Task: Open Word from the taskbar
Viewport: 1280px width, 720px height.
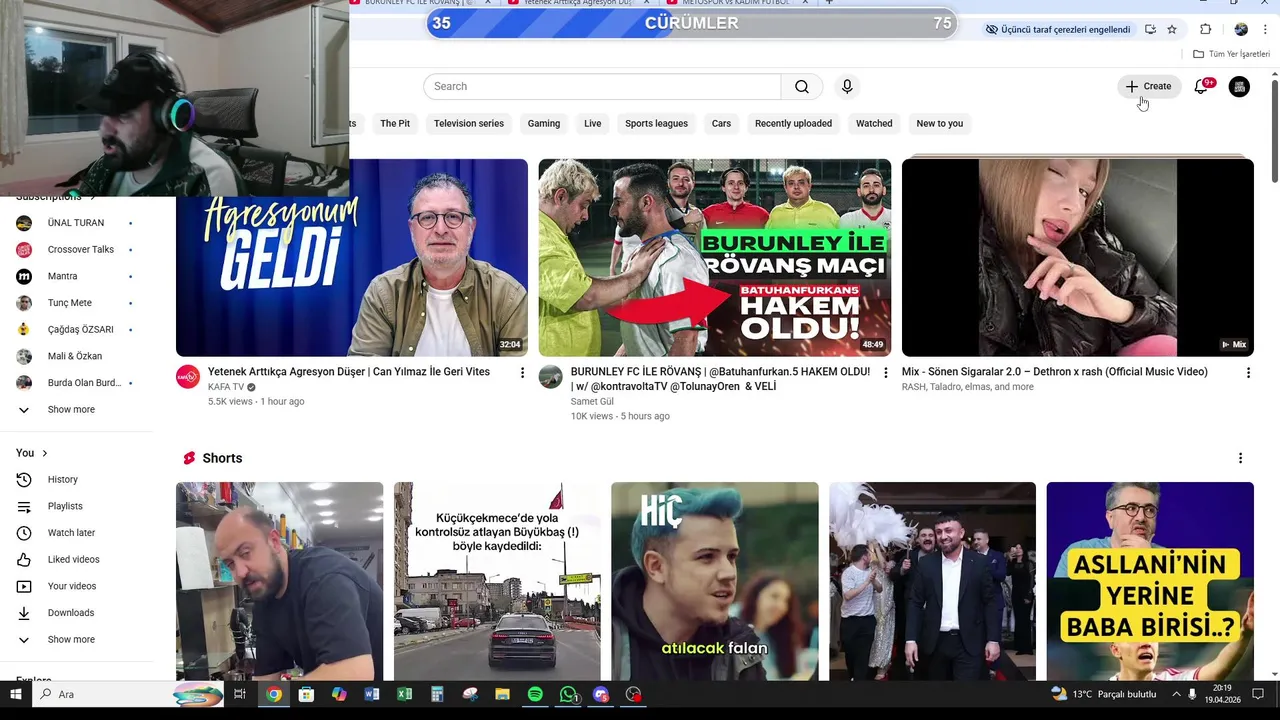Action: (x=372, y=694)
